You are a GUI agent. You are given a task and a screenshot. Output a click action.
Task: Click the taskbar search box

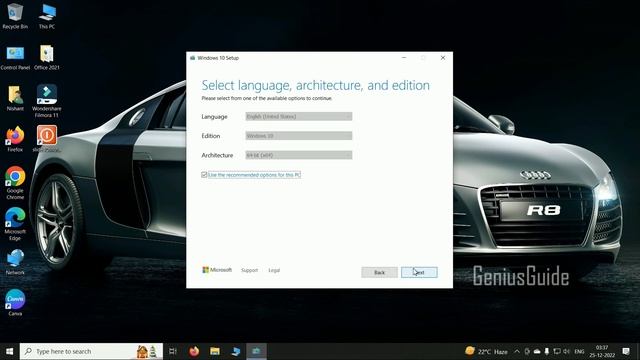coord(91,351)
